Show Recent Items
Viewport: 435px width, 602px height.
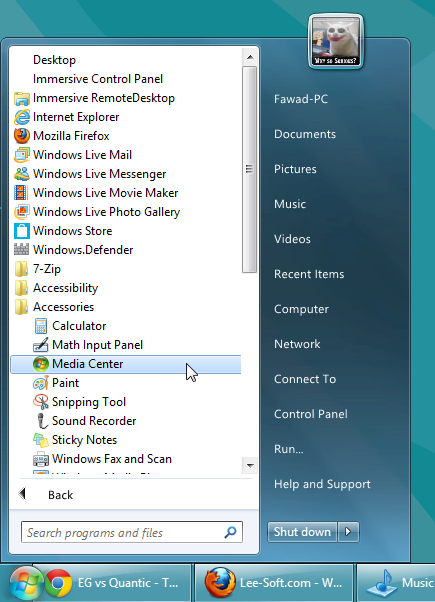(309, 274)
